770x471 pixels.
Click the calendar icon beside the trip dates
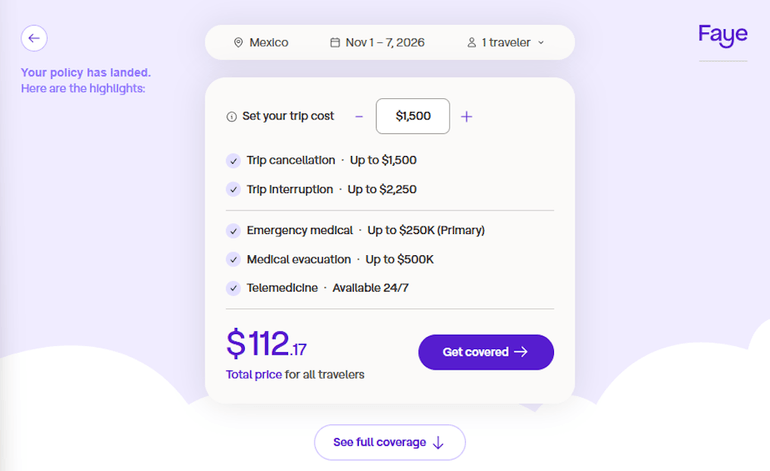[x=335, y=43]
